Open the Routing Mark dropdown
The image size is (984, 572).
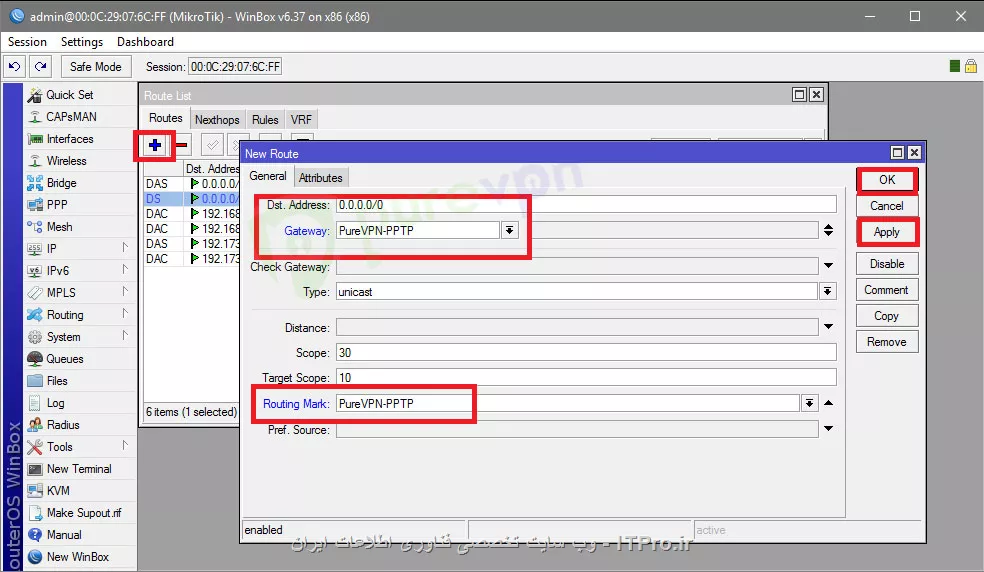(x=810, y=403)
